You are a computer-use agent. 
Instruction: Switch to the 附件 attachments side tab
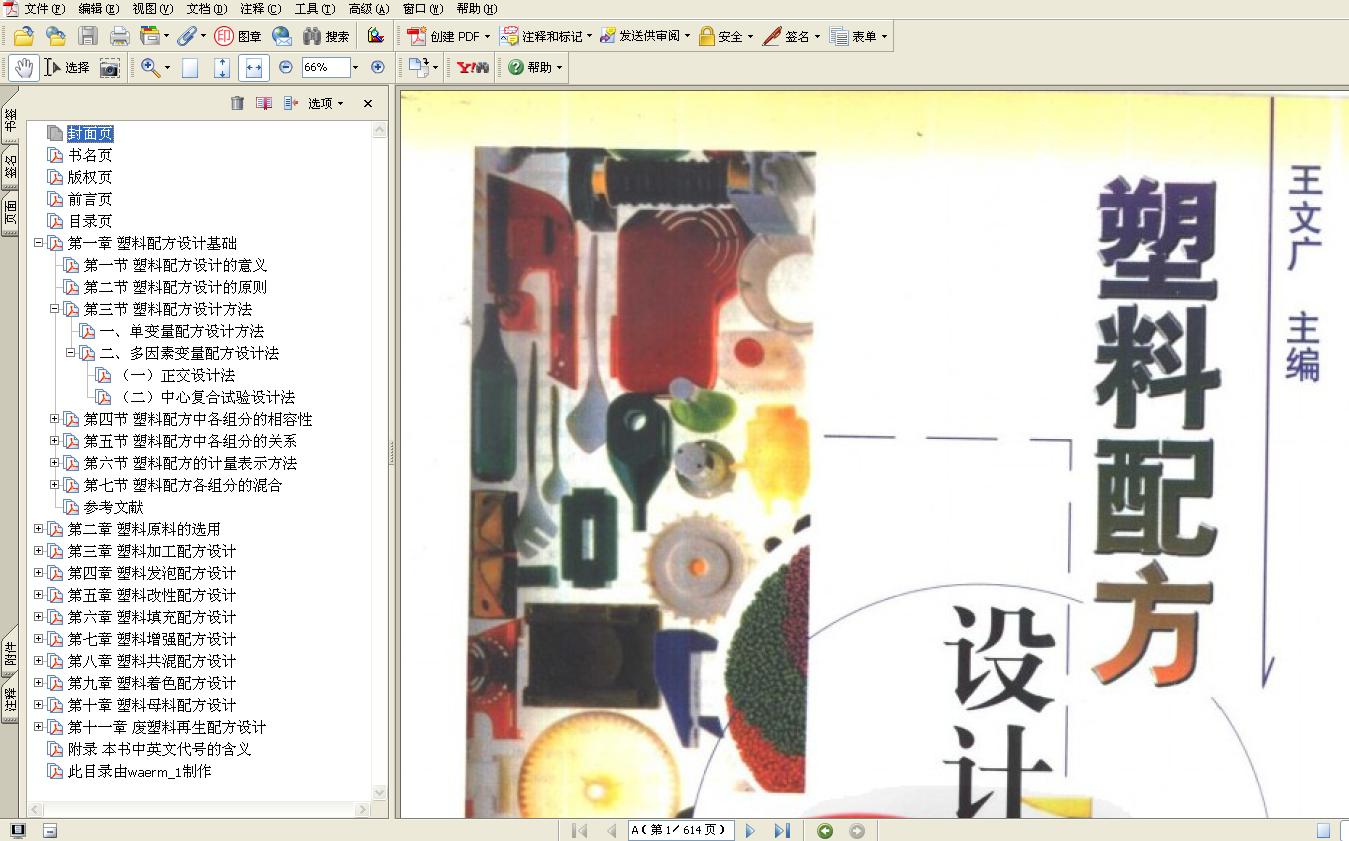point(10,654)
